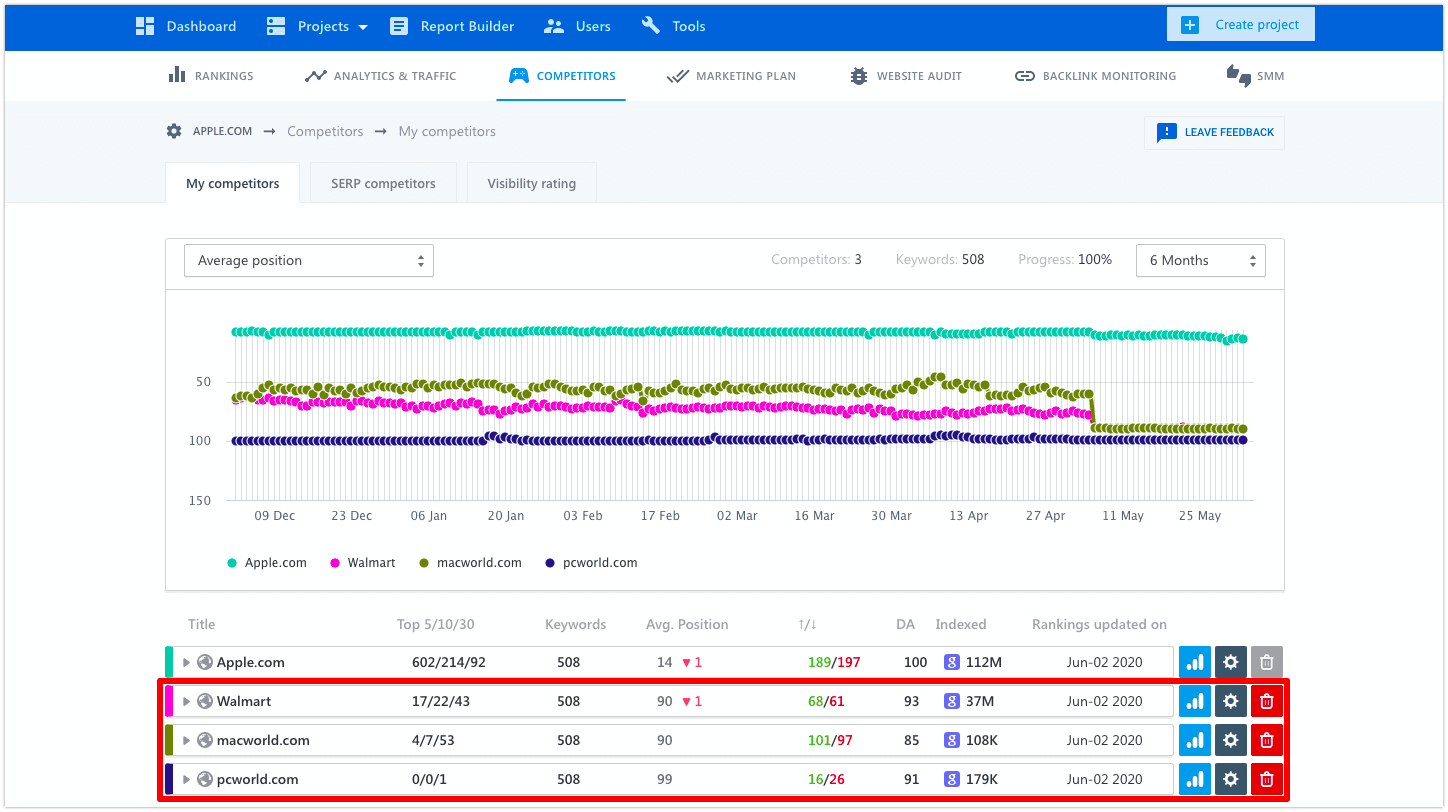The height and width of the screenshot is (812, 1448).
Task: Open settings gear for Apple.com row
Action: [1231, 662]
